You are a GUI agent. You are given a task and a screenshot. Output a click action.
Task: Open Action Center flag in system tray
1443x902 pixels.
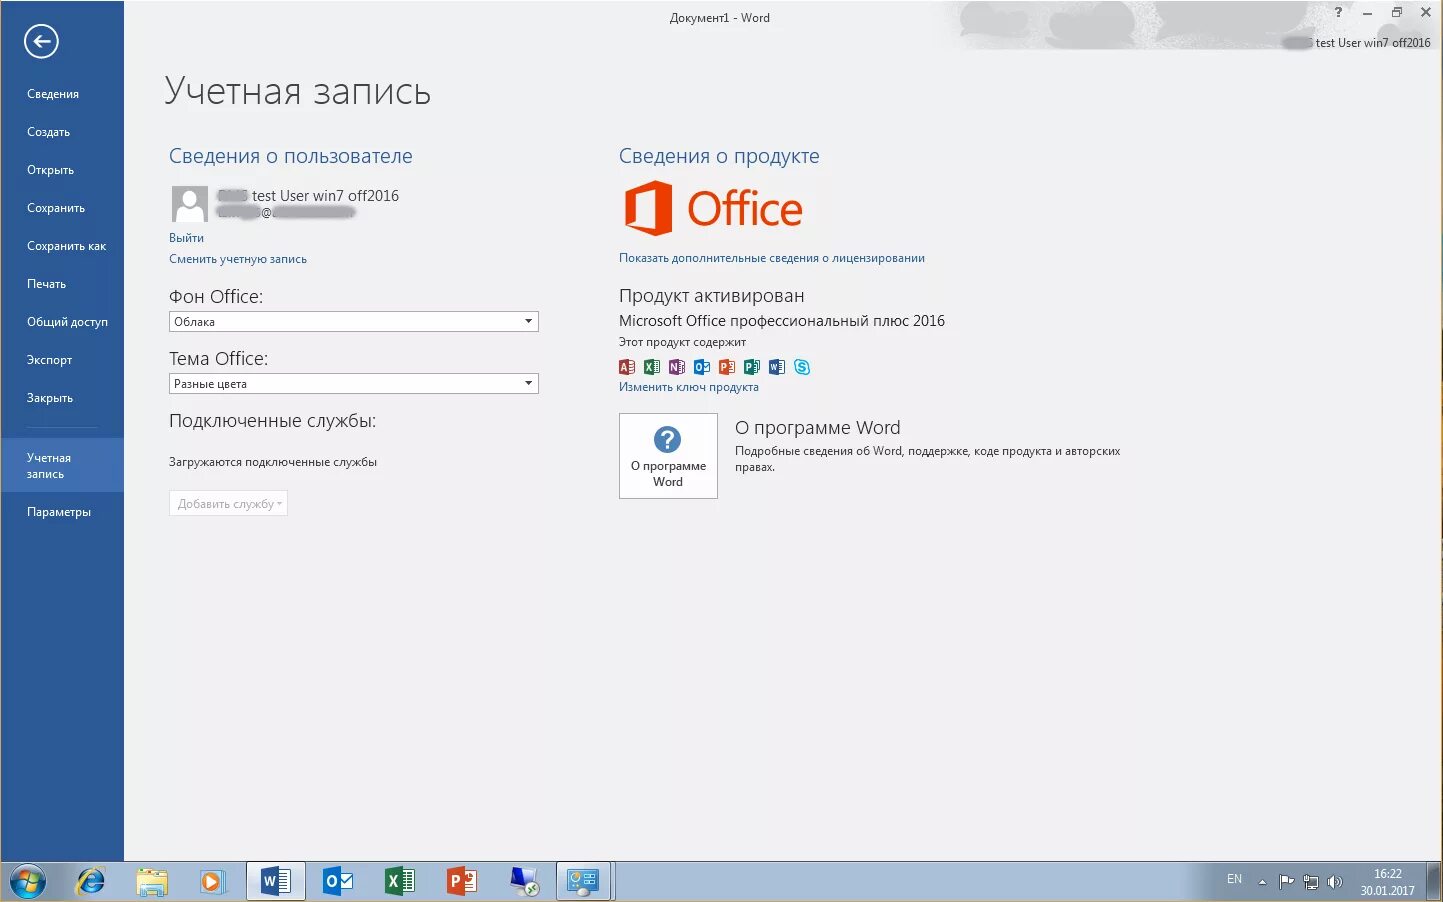click(x=1286, y=882)
